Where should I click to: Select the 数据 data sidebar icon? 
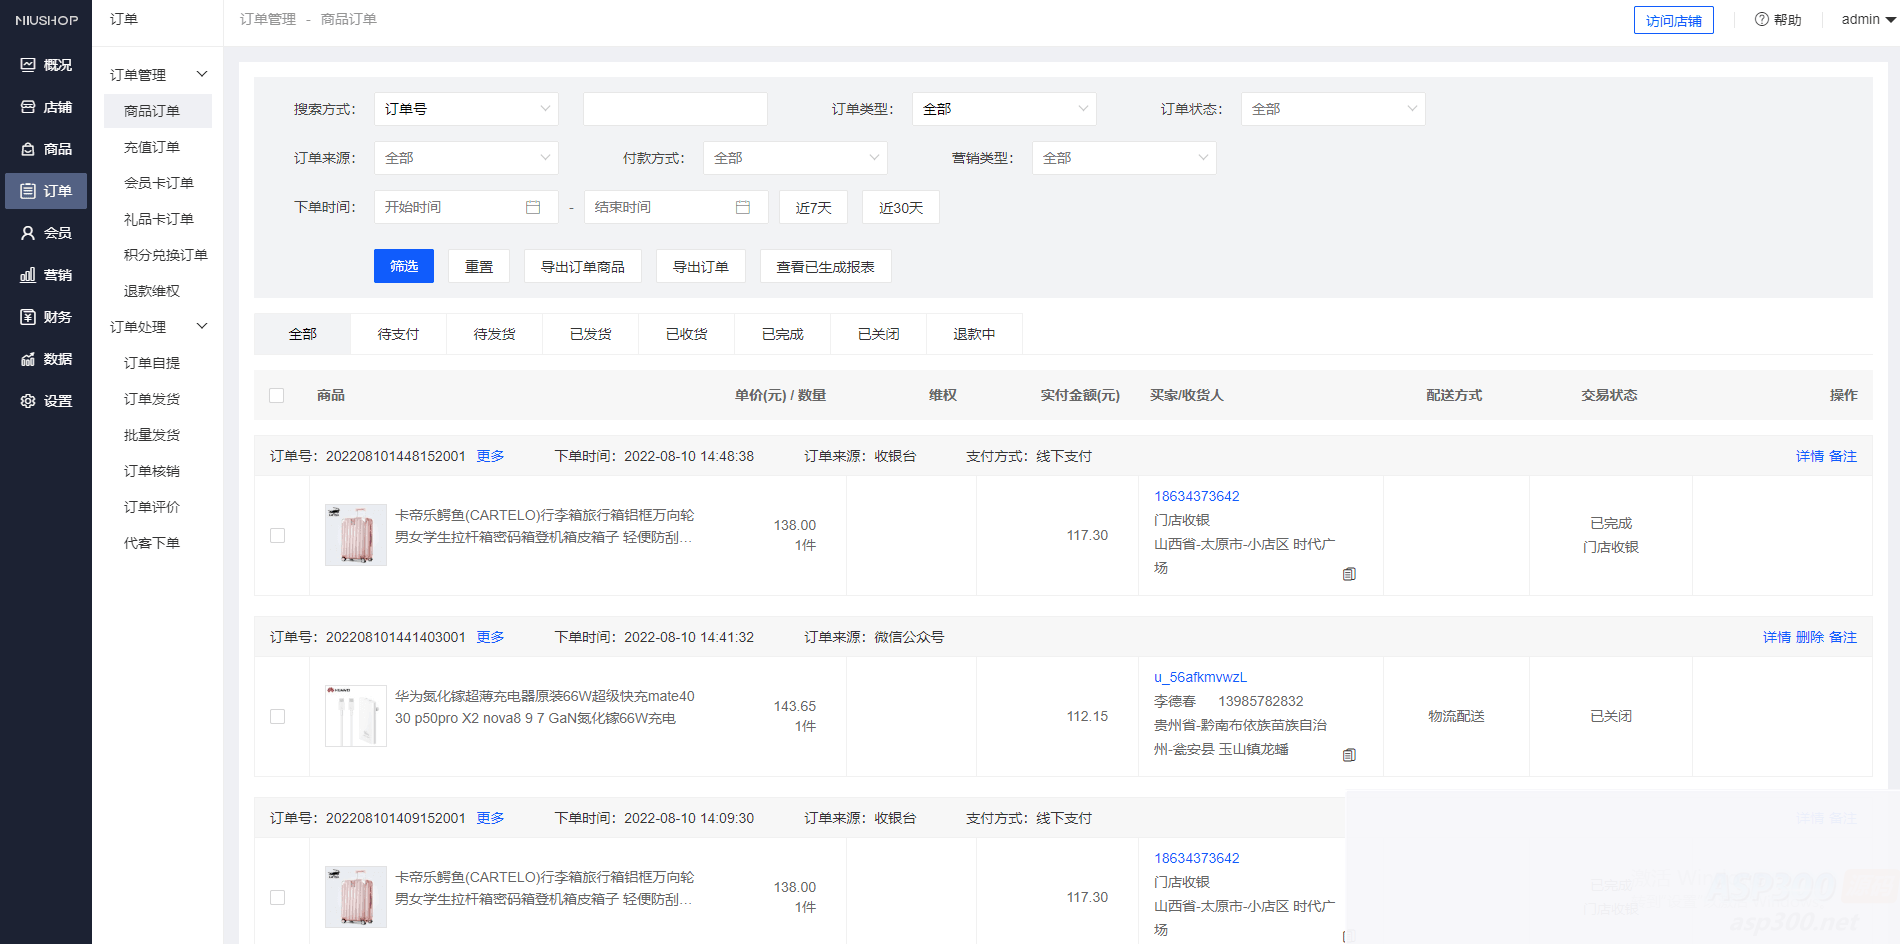point(45,358)
